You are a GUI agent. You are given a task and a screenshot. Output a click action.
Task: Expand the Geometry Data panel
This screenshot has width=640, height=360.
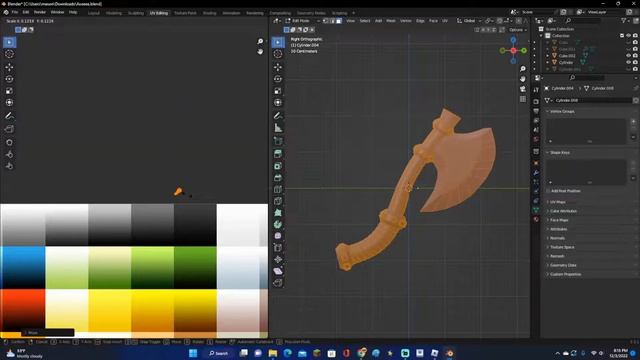coord(563,265)
